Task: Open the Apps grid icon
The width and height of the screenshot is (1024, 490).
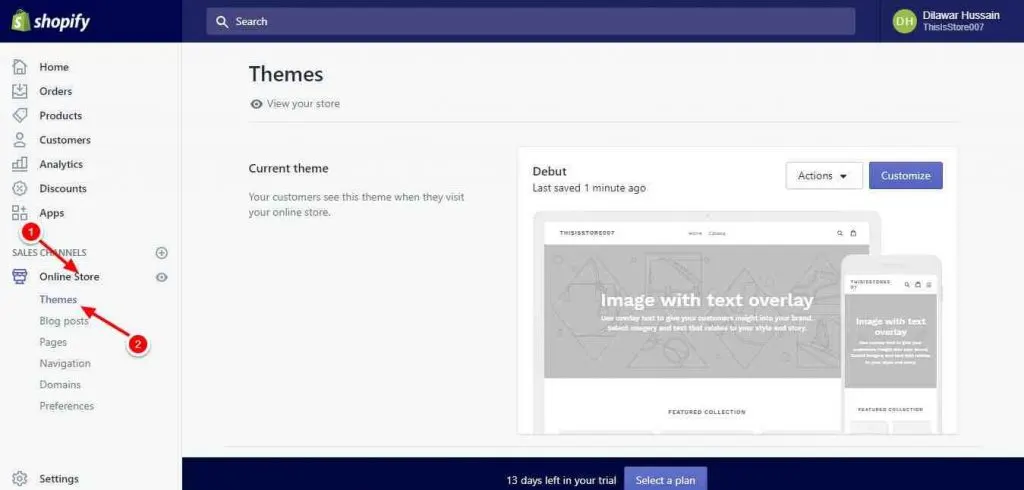Action: pyautogui.click(x=20, y=212)
